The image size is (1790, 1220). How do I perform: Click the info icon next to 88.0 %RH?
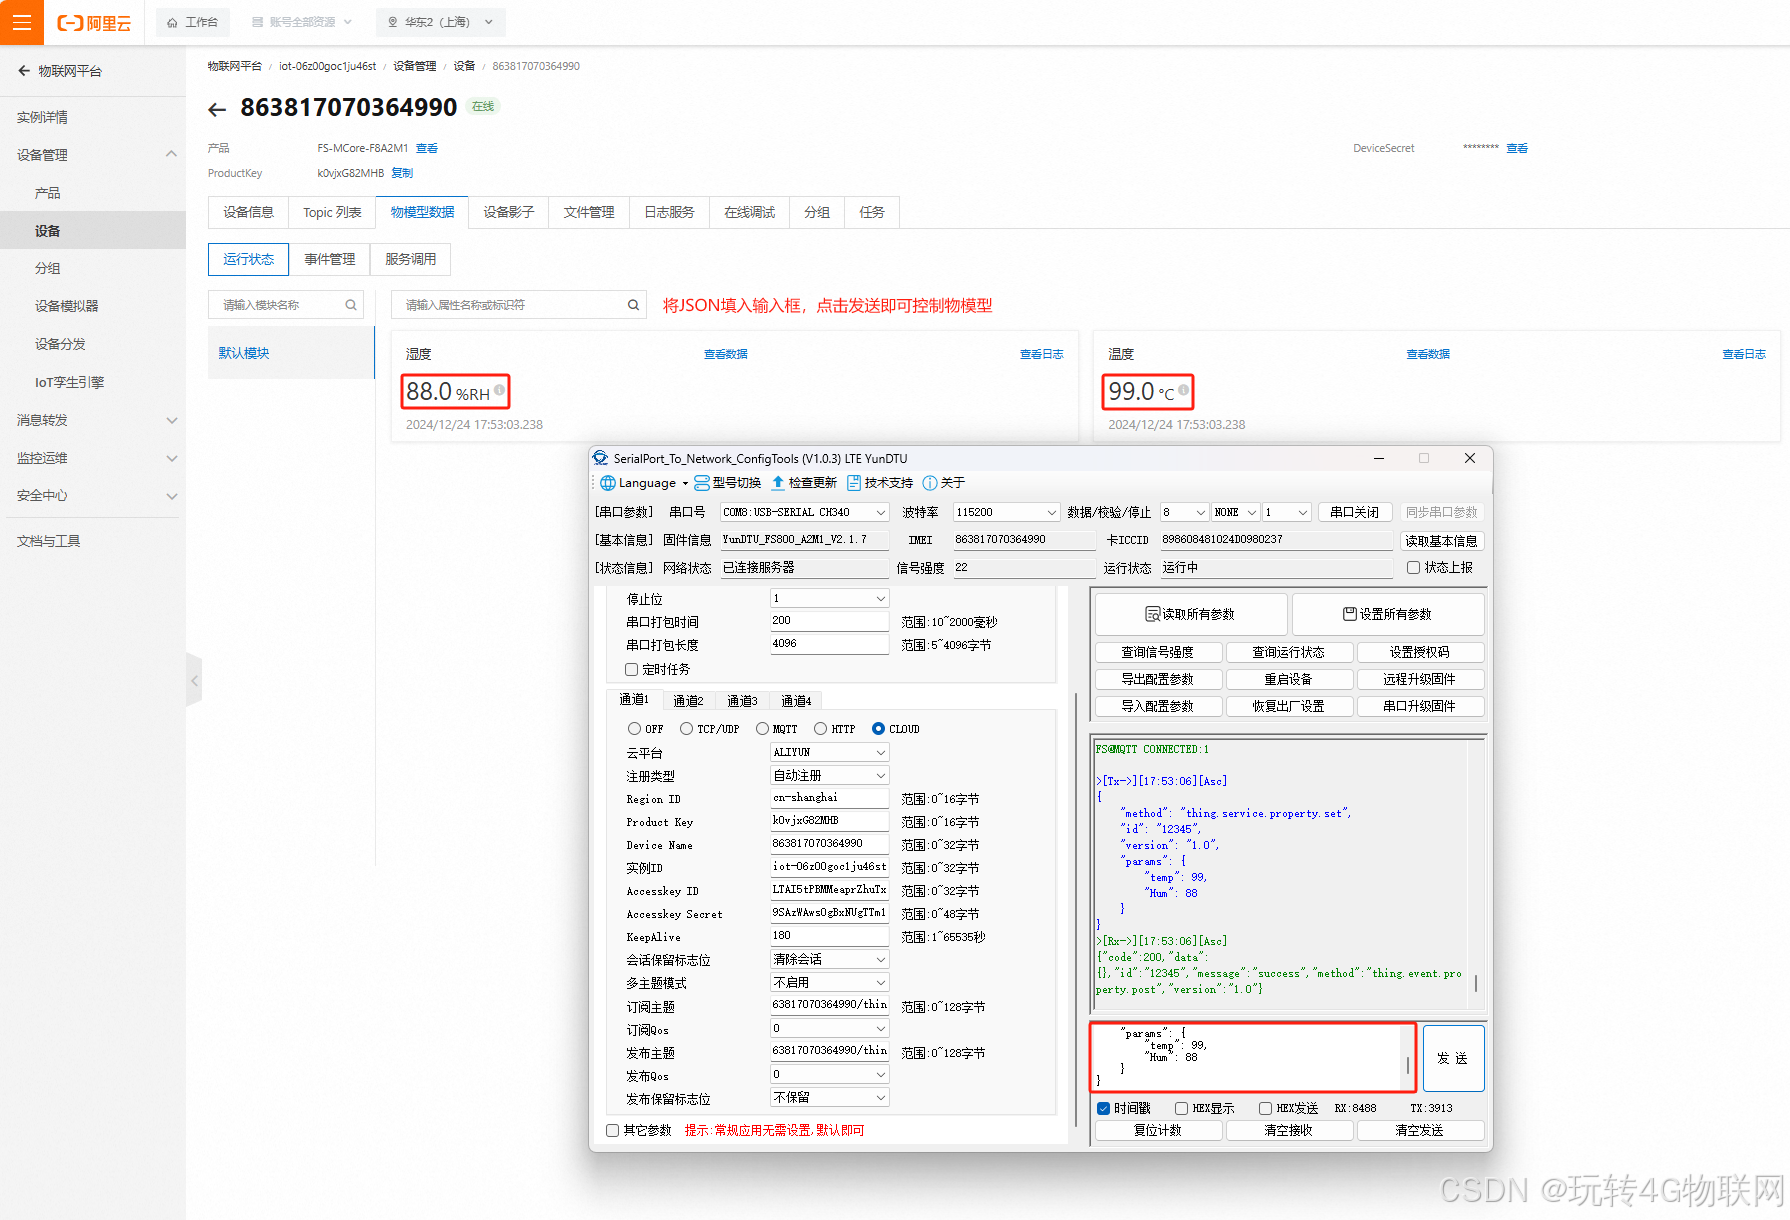tap(499, 390)
